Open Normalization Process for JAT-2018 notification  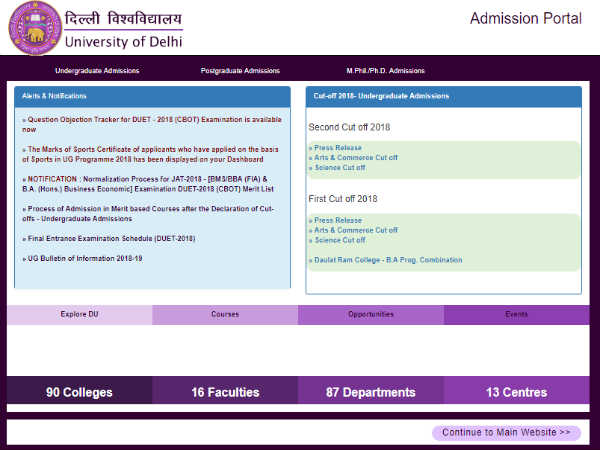point(148,184)
